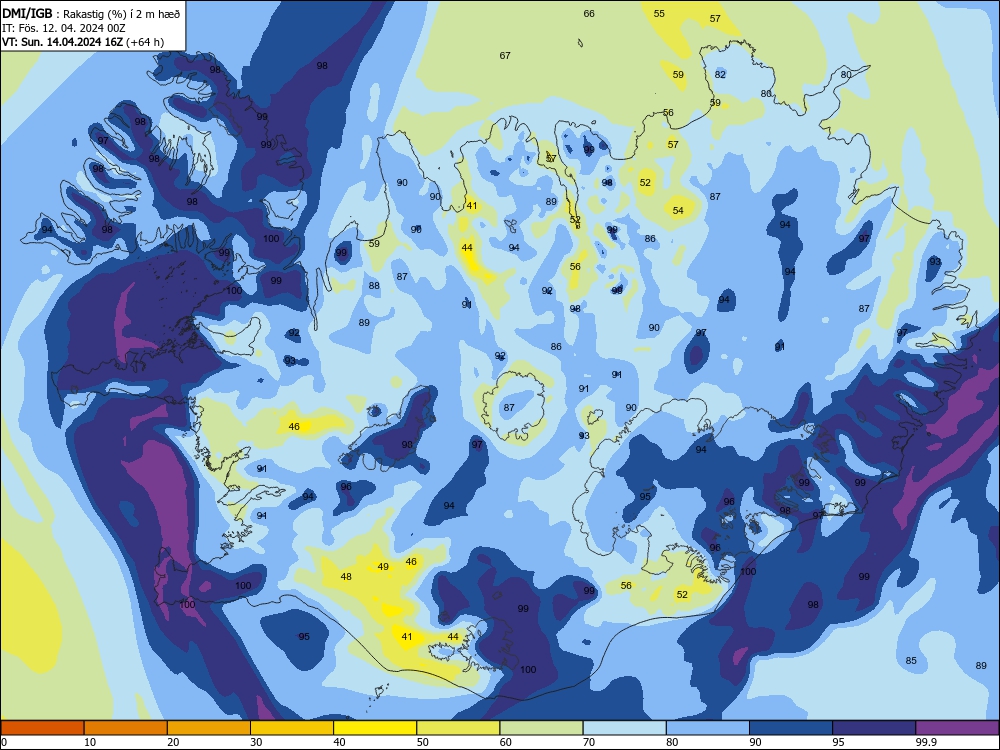Viewport: 1000px width, 750px height.
Task: Click the value 49 in the southwest yellow area
Action: tap(383, 566)
